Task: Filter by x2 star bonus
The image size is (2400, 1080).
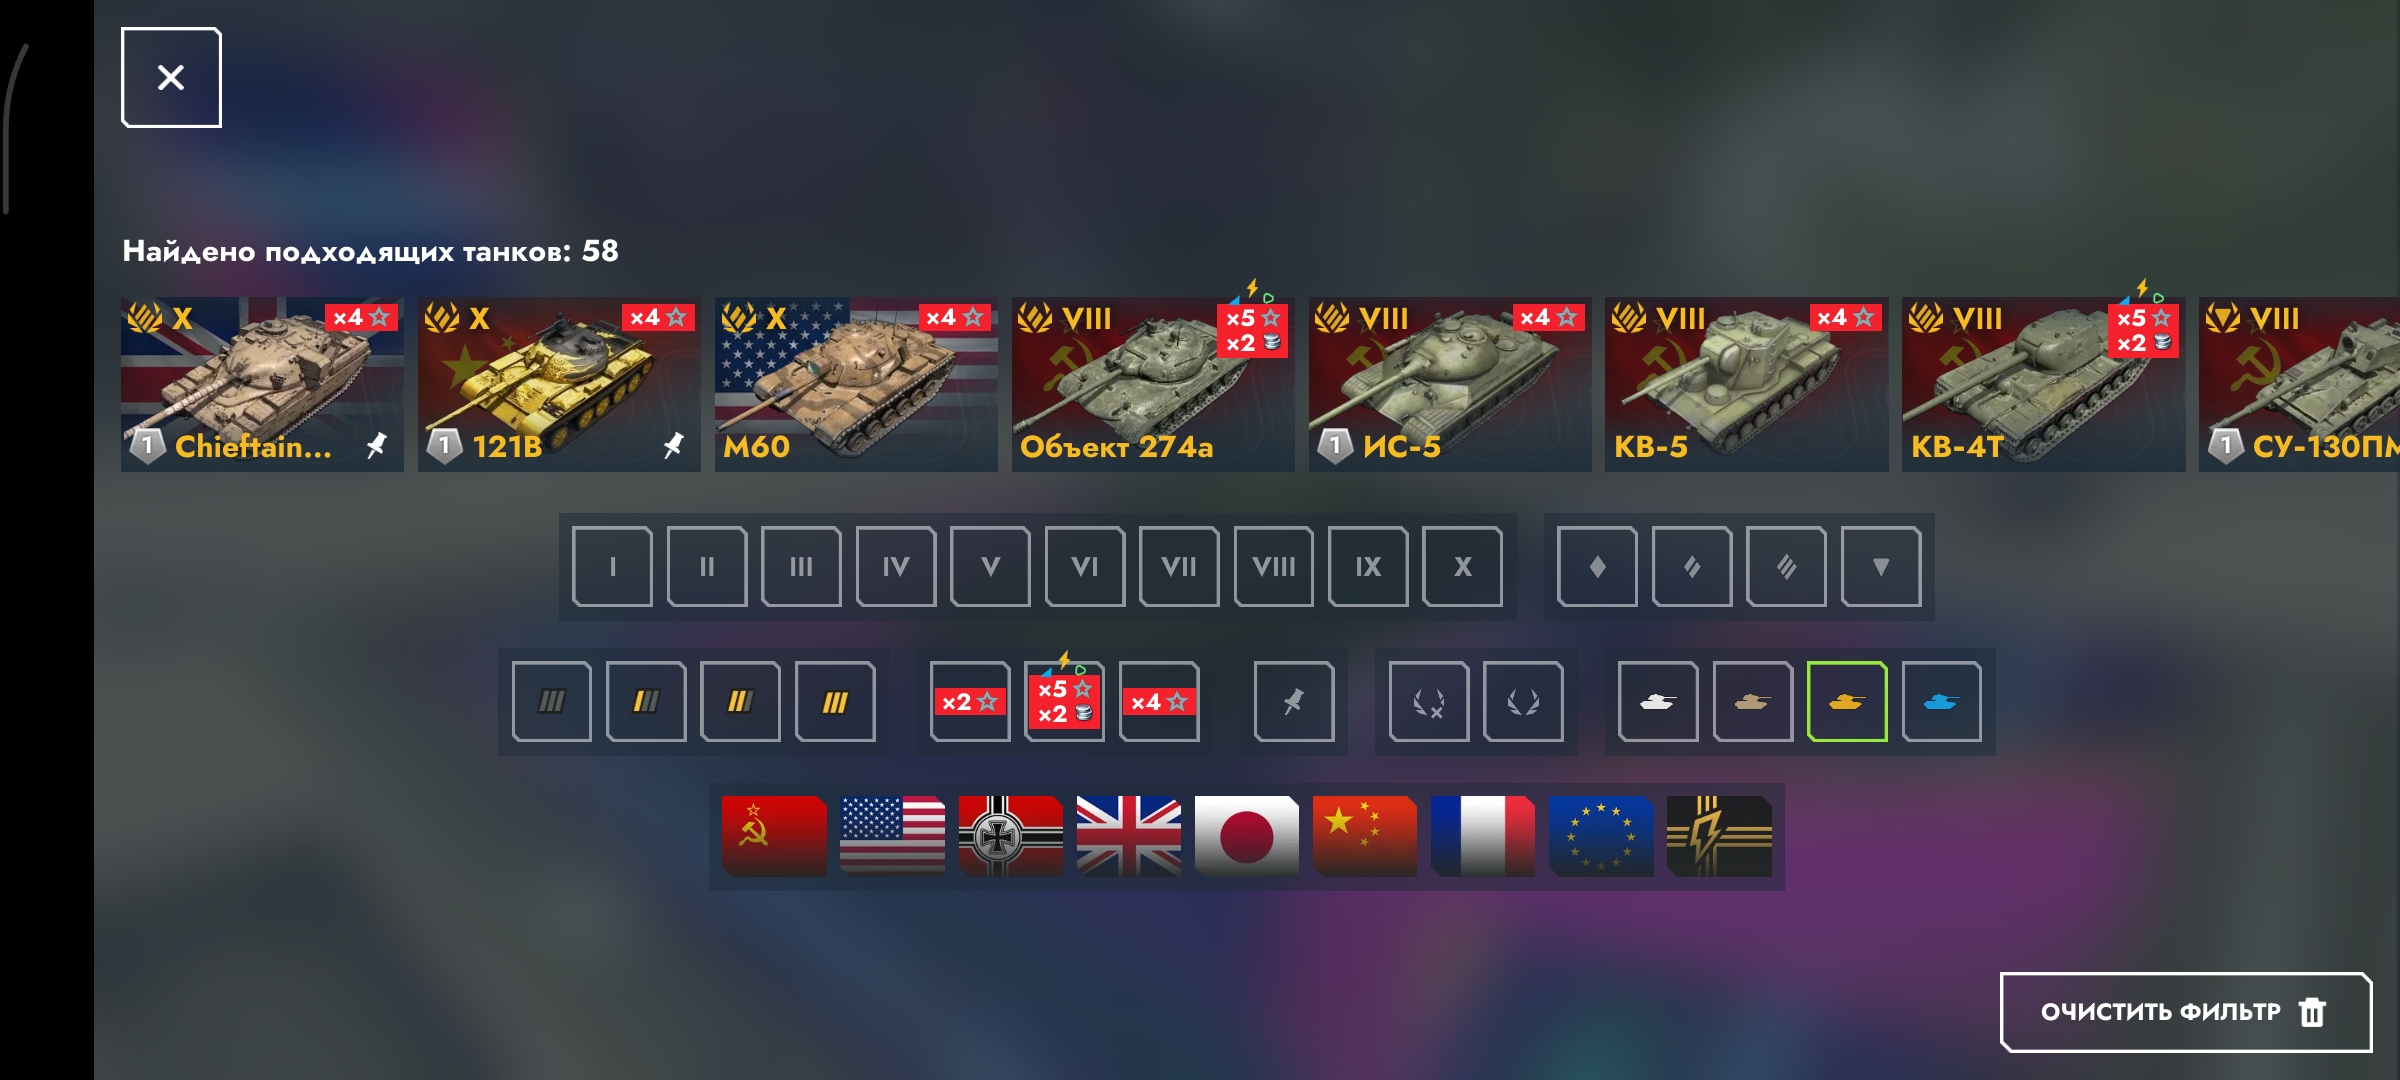Action: coord(970,702)
